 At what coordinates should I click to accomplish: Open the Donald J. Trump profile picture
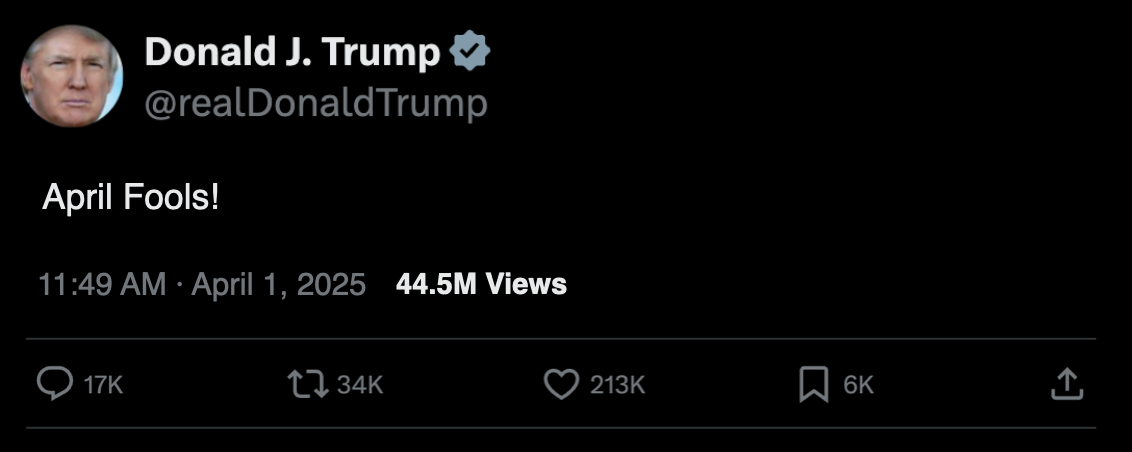(72, 75)
